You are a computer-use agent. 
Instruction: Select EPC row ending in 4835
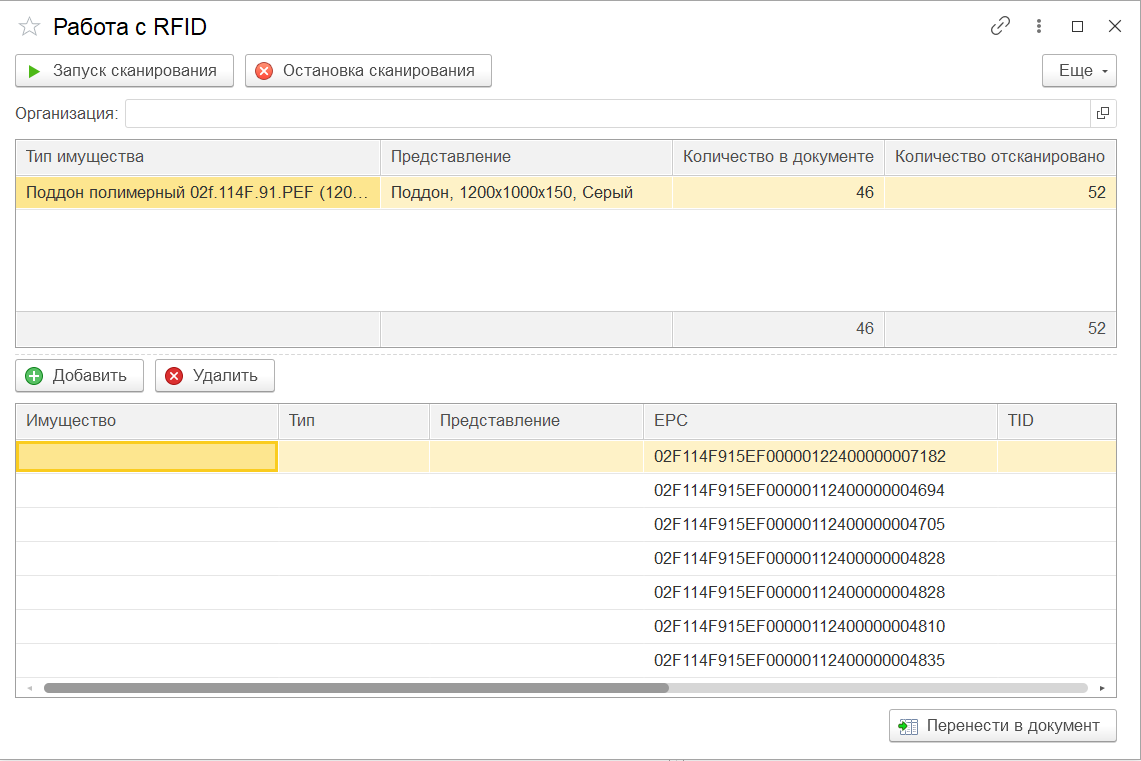(799, 661)
